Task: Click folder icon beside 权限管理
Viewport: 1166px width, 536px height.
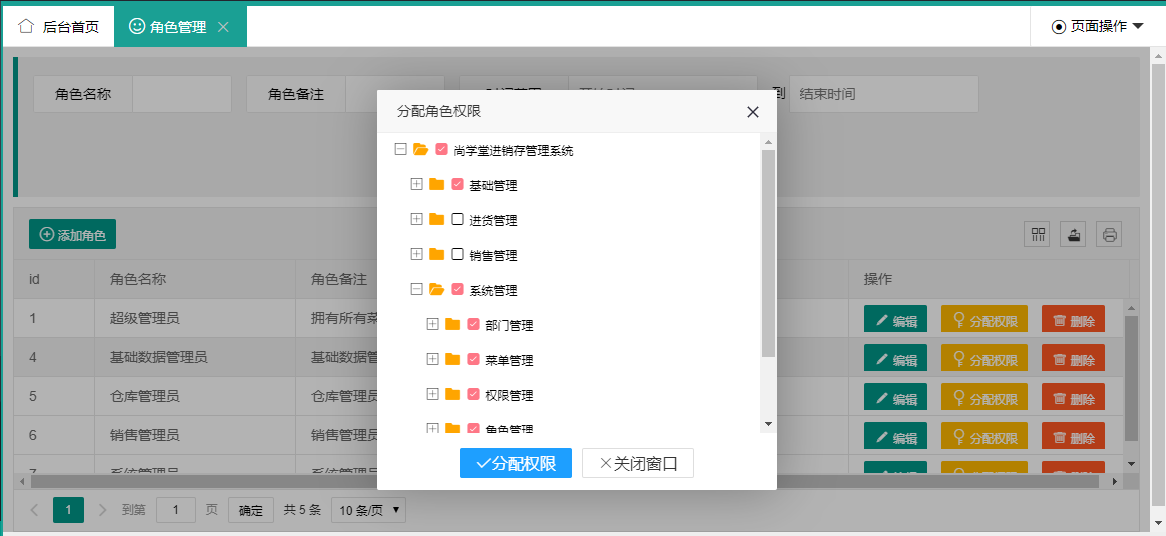Action: pos(452,394)
